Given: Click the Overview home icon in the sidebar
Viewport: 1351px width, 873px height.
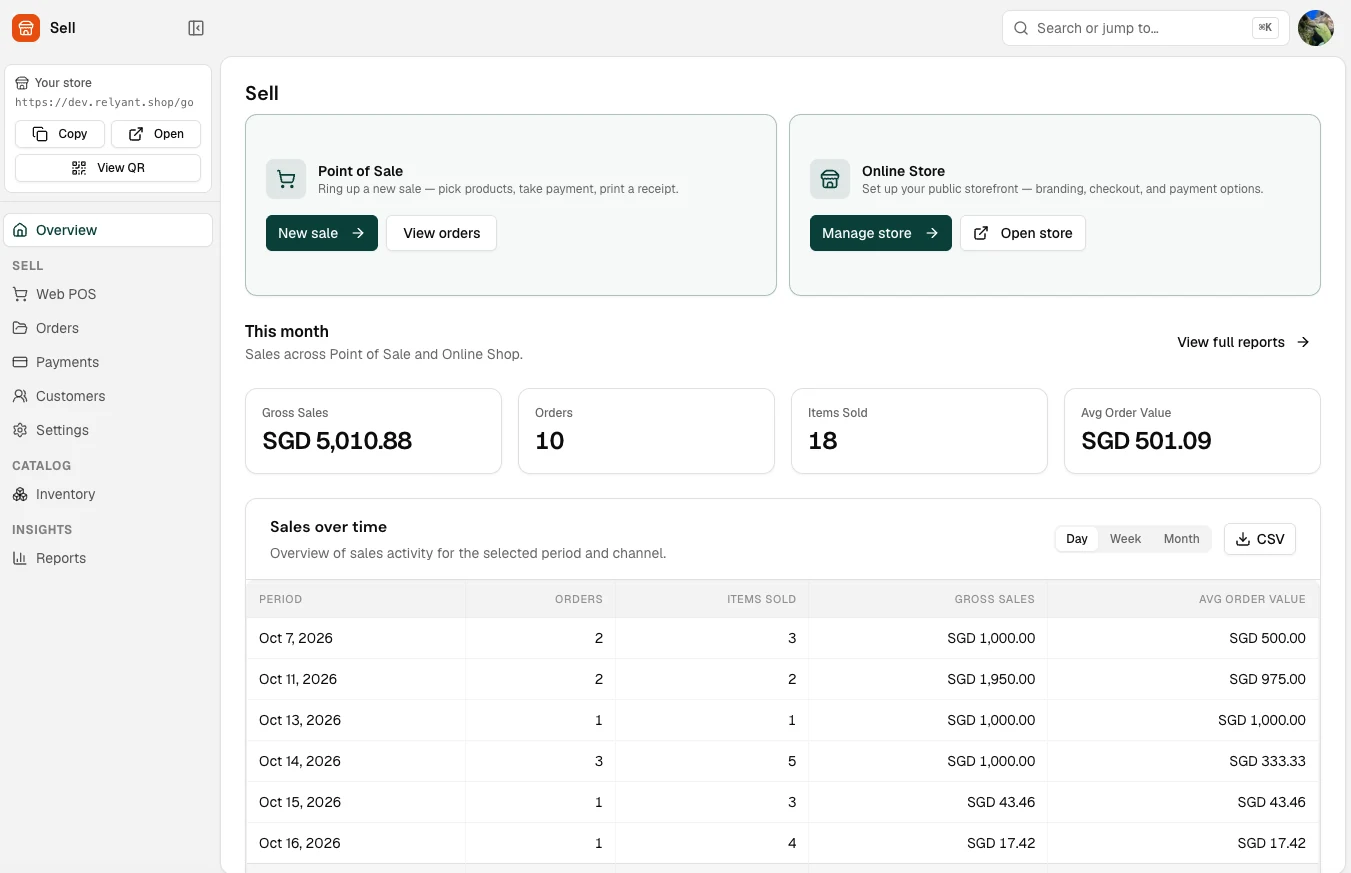Looking at the screenshot, I should click(20, 230).
